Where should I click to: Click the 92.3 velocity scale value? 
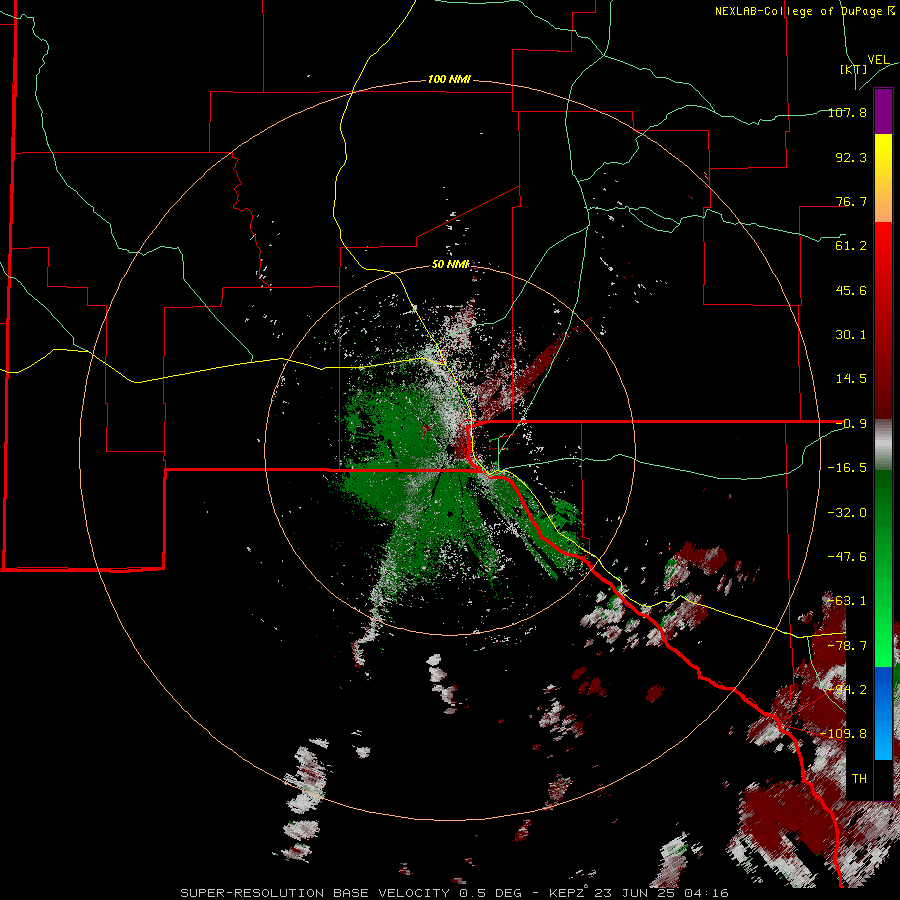click(851, 157)
